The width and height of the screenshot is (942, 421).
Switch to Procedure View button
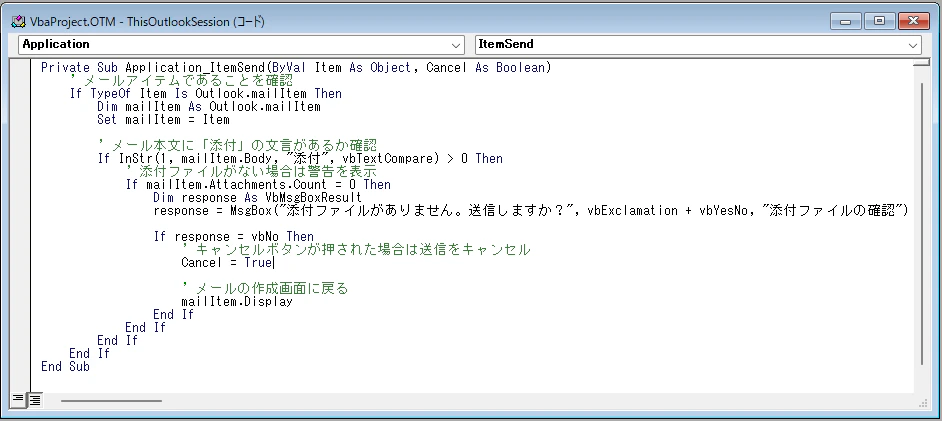[x=18, y=400]
